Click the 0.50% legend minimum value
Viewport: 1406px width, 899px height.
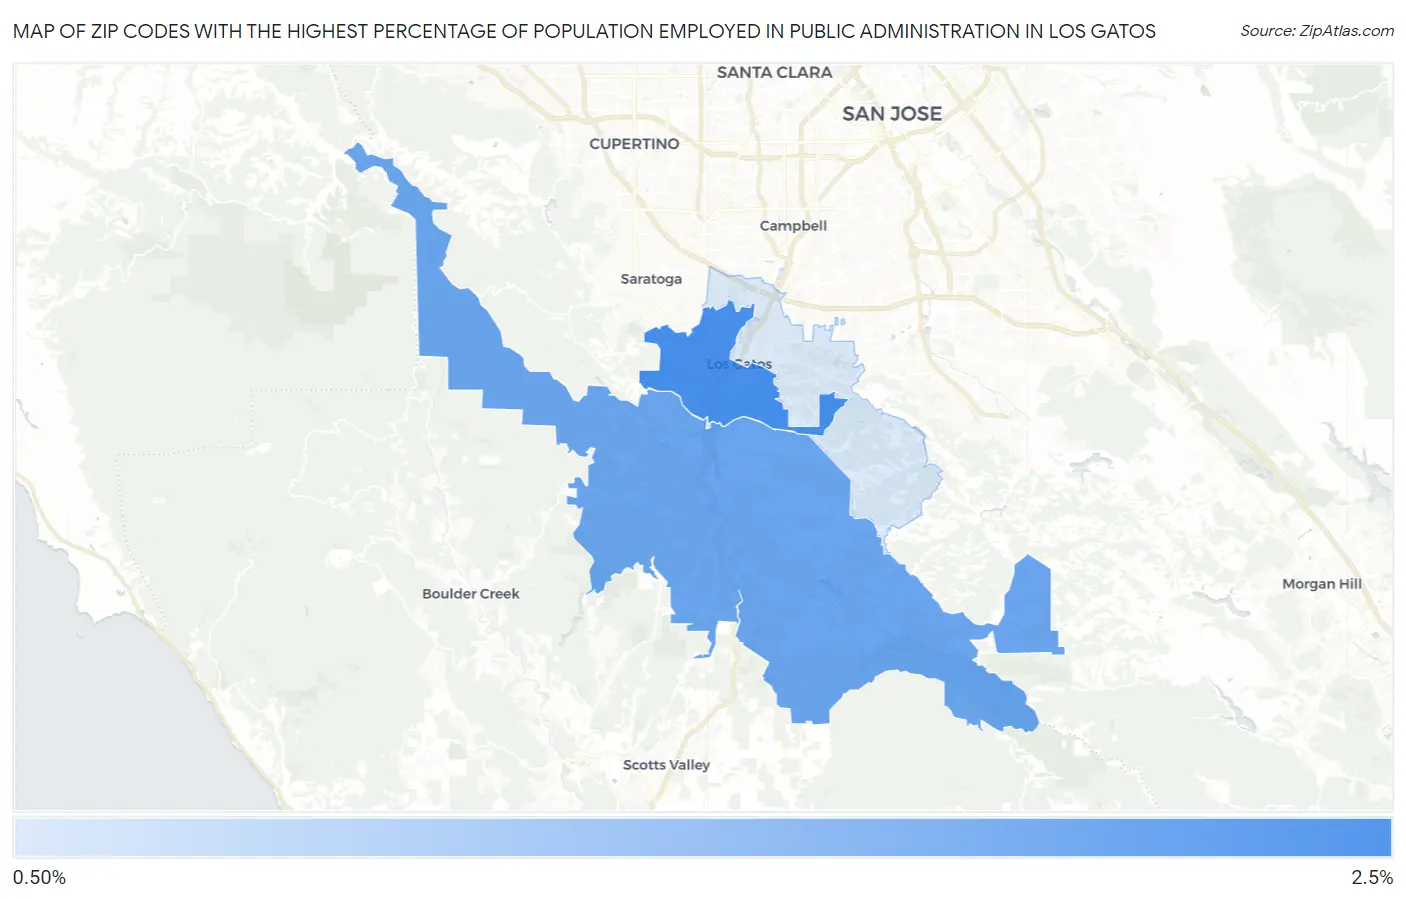(x=39, y=878)
